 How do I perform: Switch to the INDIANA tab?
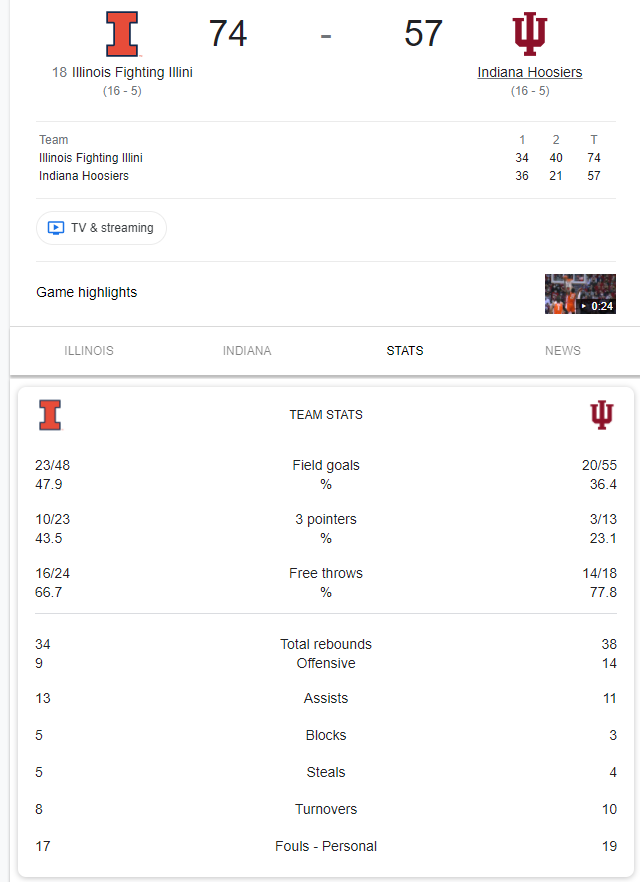click(247, 351)
